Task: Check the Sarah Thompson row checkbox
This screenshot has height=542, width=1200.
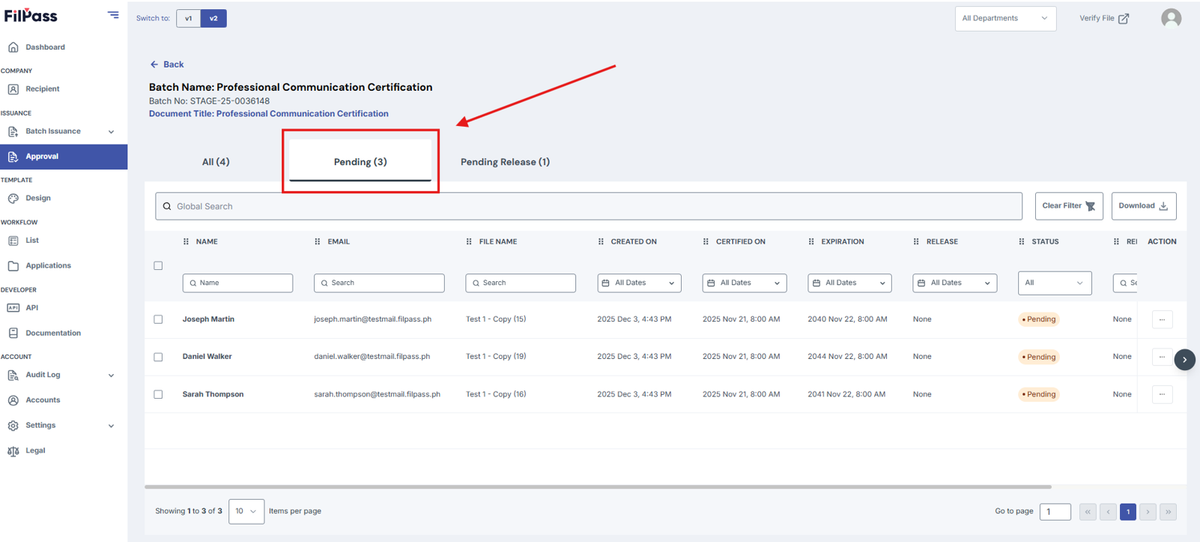Action: coord(158,394)
